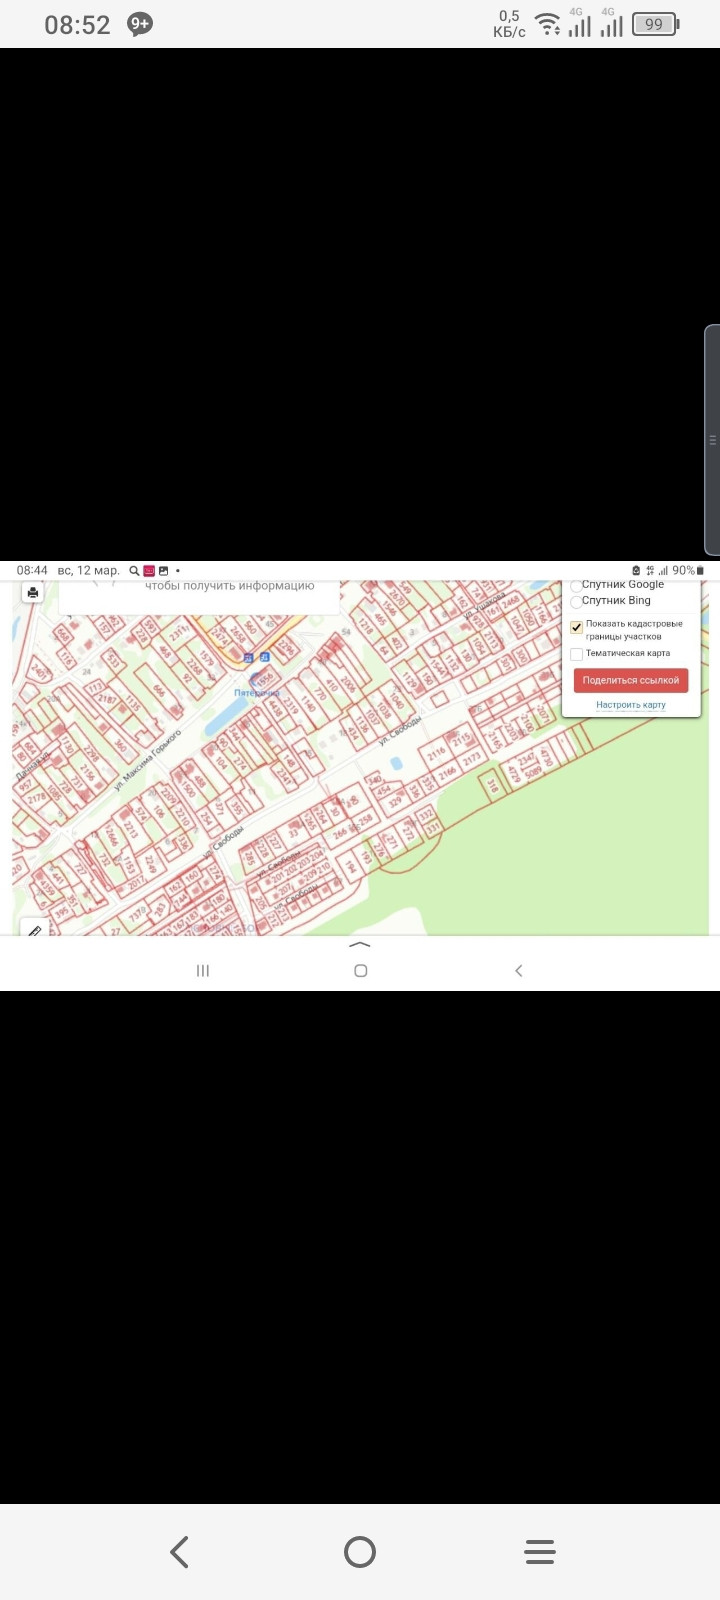Tap the inner recents three-bar icon
The image size is (720, 1600).
(203, 971)
